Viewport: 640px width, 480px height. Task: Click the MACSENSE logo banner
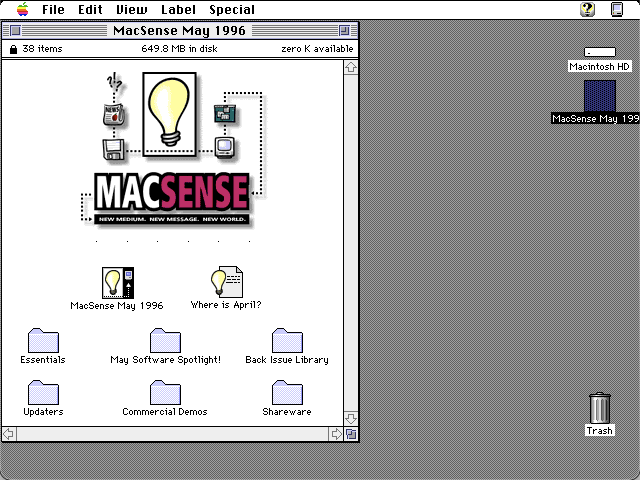tap(172, 199)
